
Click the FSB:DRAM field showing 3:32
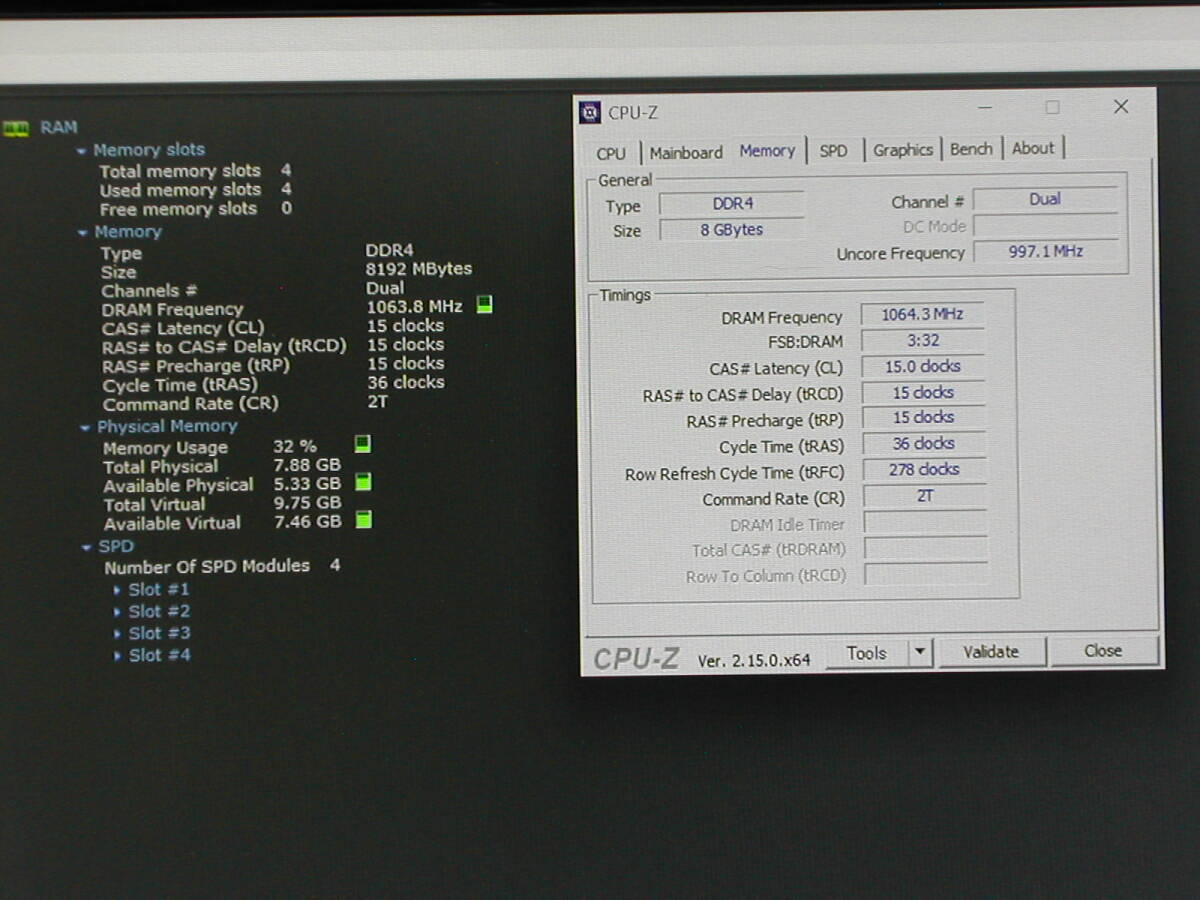[922, 340]
